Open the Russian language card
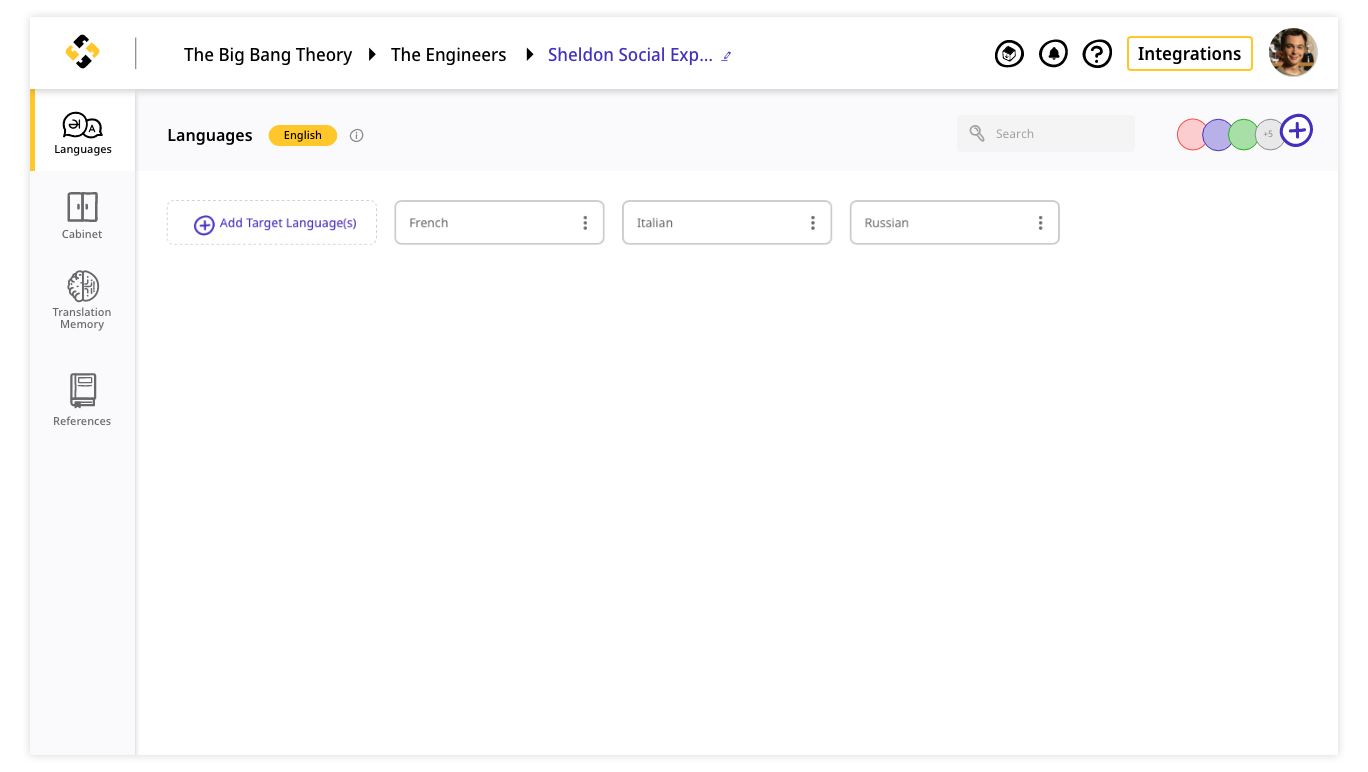 pos(954,223)
